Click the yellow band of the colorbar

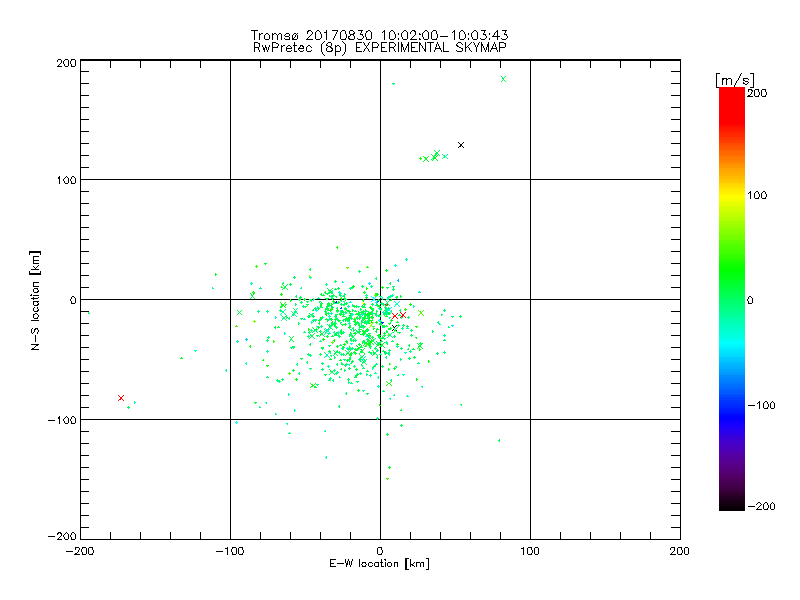[732, 195]
